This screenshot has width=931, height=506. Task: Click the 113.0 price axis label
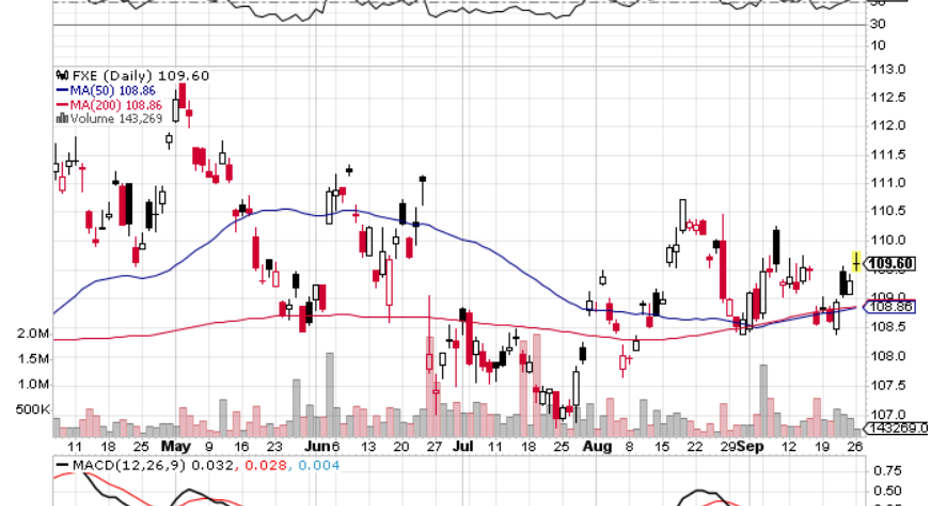tap(889, 69)
